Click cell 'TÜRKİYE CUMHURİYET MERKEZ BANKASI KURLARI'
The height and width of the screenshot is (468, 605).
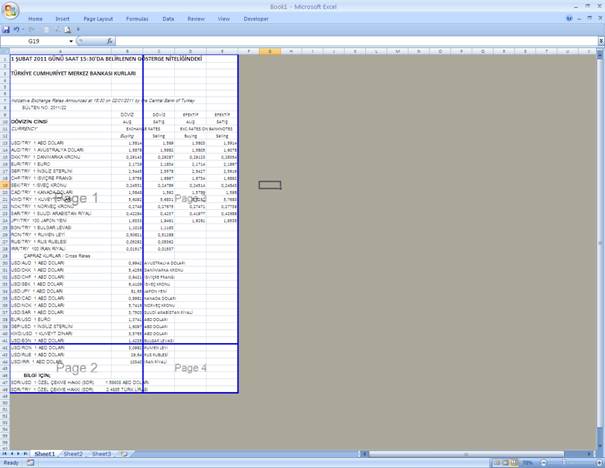point(73,73)
